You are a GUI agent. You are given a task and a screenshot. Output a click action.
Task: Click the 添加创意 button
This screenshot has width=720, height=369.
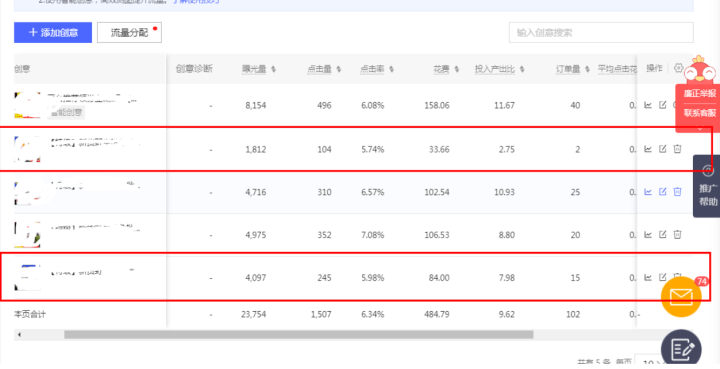(53, 33)
